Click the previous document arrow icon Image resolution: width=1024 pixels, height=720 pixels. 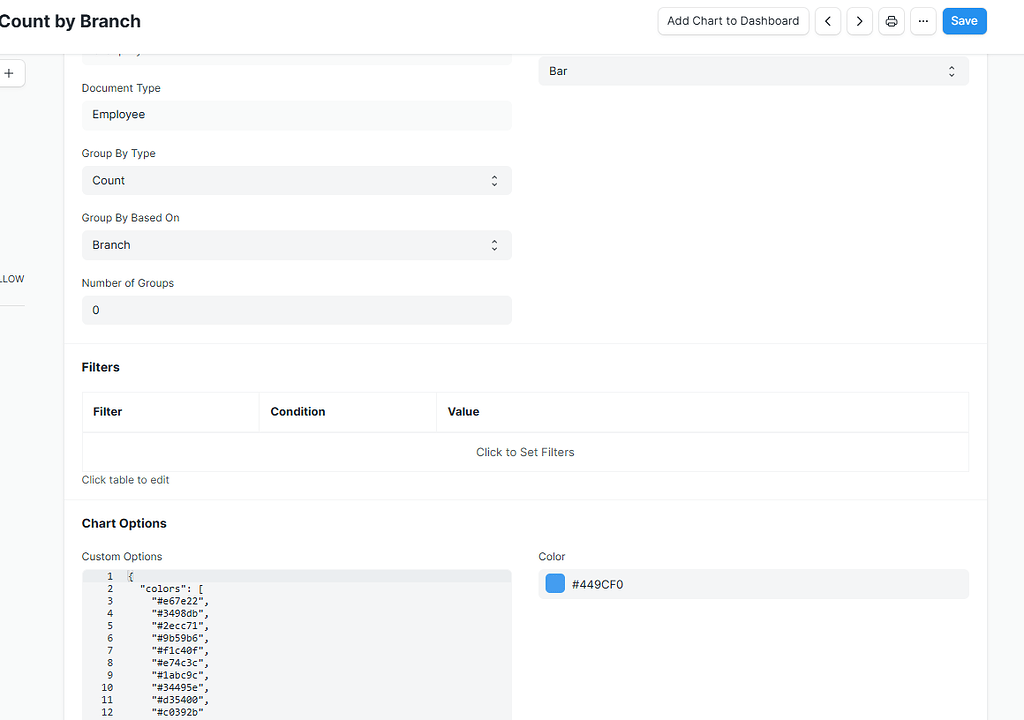(x=827, y=21)
